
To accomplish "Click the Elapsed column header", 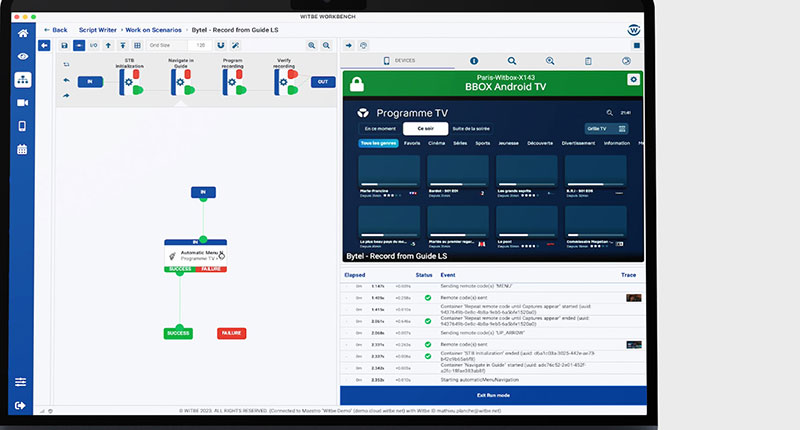I will coord(355,275).
